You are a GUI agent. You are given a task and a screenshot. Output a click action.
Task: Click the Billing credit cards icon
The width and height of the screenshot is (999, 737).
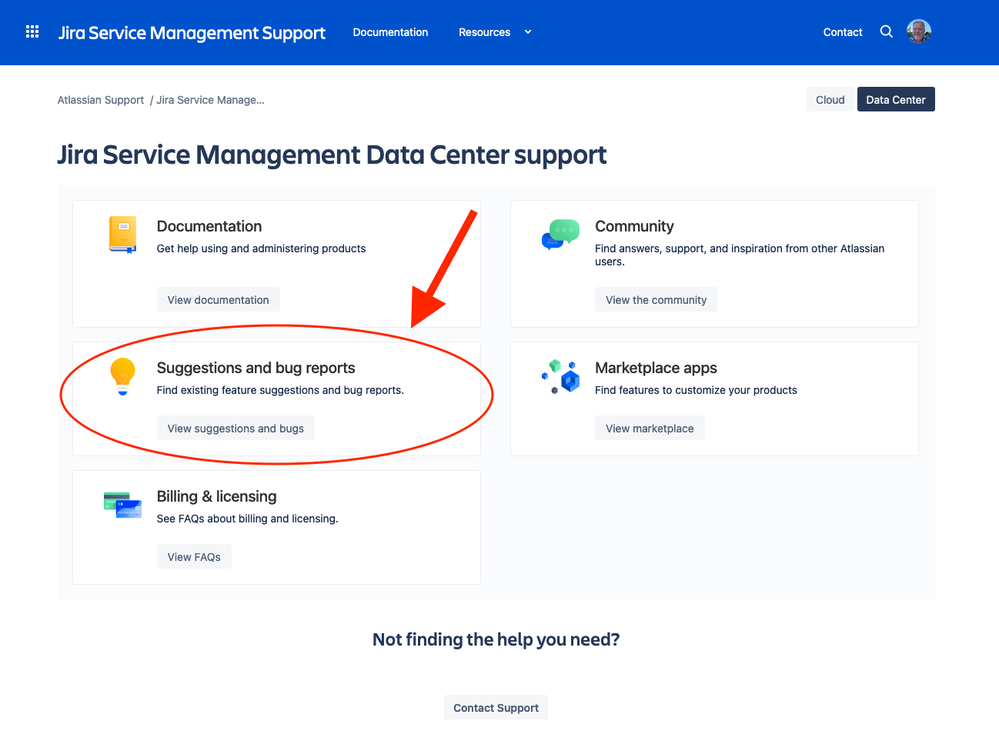[x=123, y=504]
